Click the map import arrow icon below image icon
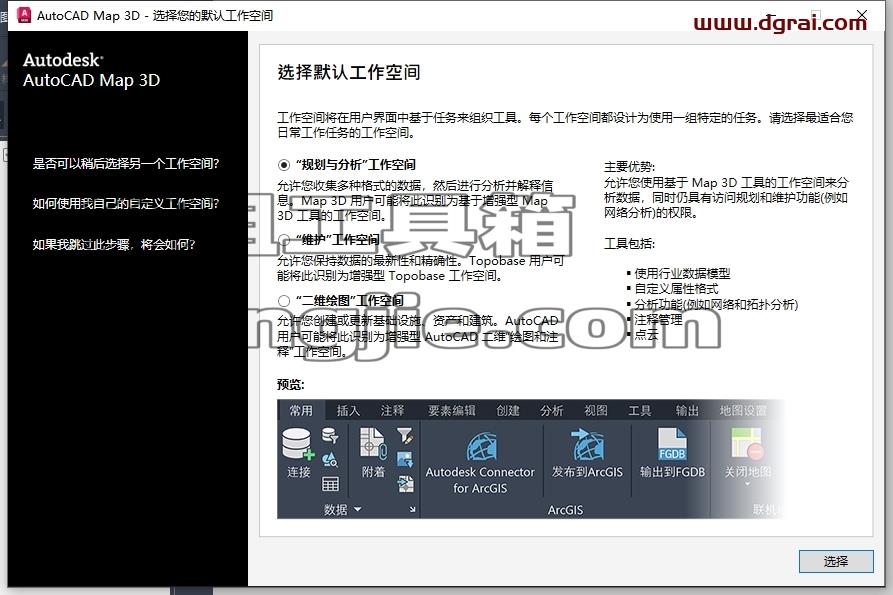The width and height of the screenshot is (893, 595). click(405, 484)
